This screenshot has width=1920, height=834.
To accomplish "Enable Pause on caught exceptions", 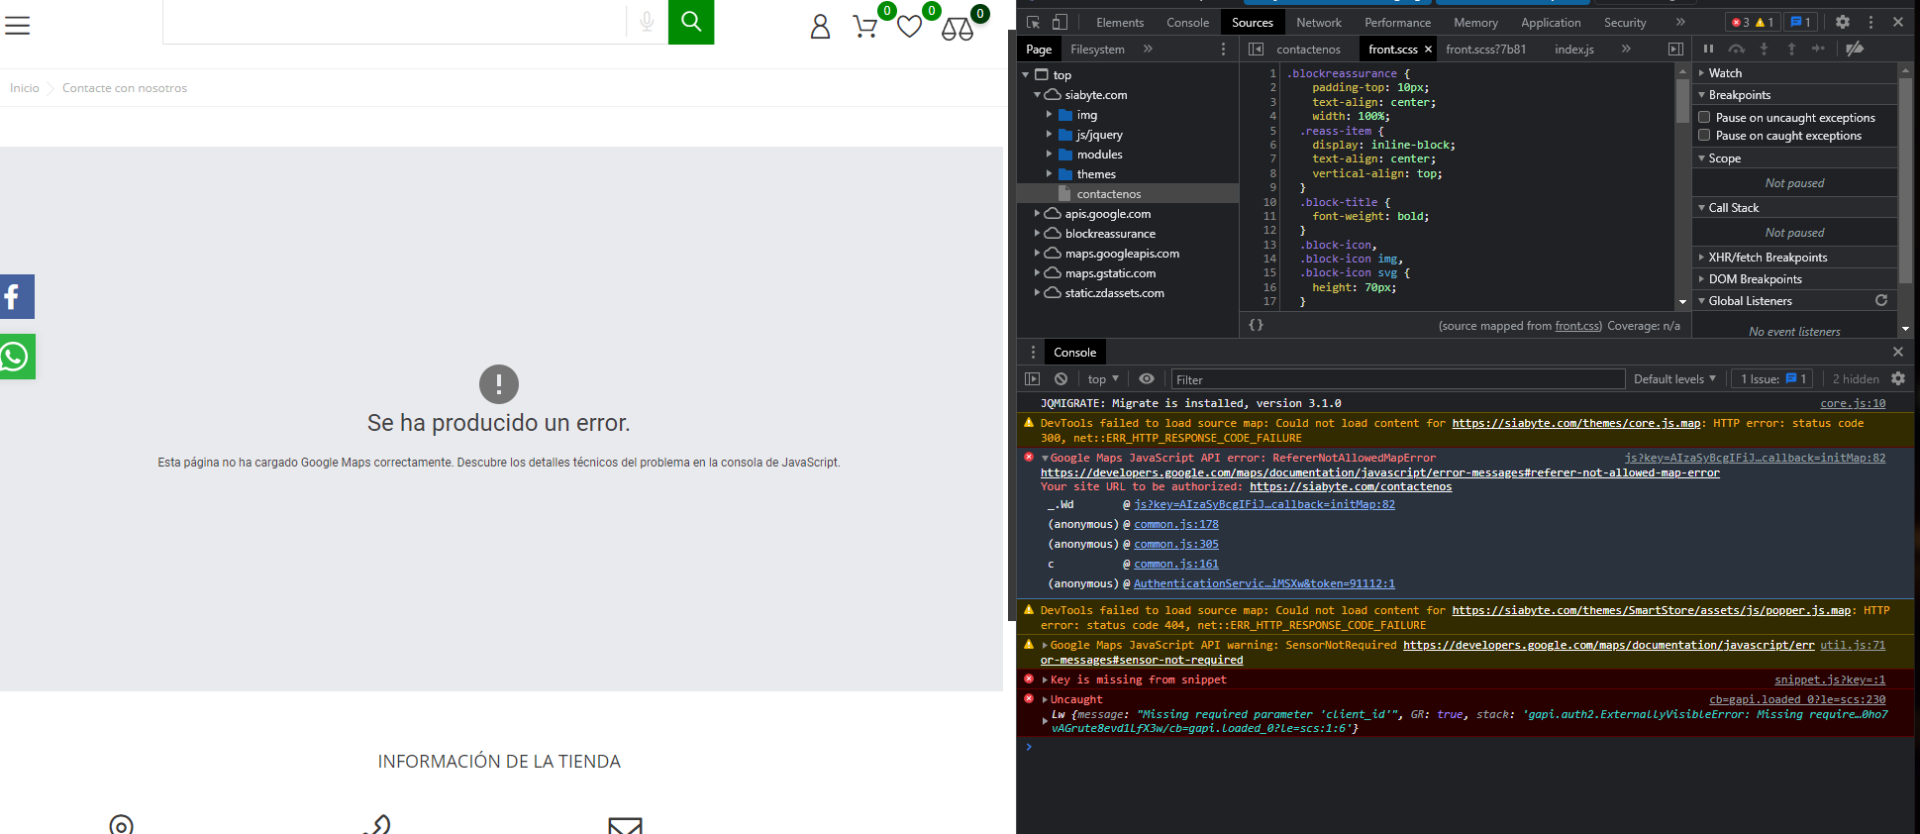I will [1704, 135].
